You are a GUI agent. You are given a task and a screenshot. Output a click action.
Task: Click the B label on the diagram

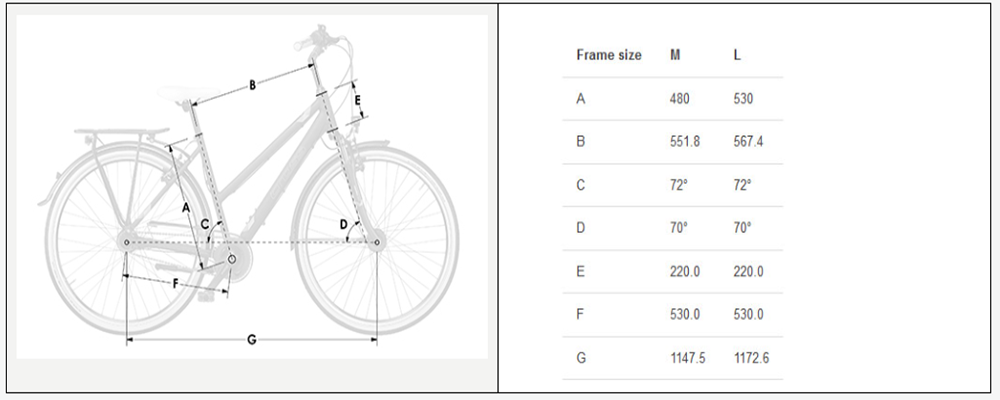click(252, 85)
